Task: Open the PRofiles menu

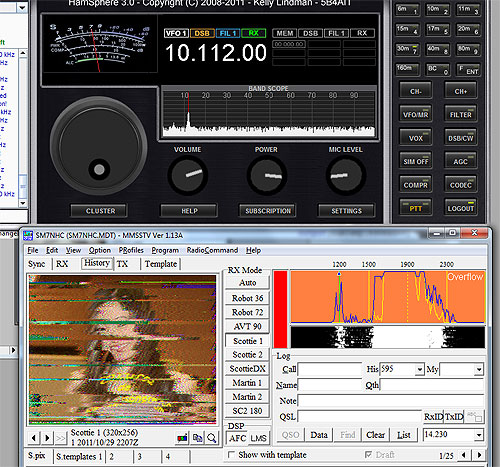Action: pyautogui.click(x=131, y=250)
